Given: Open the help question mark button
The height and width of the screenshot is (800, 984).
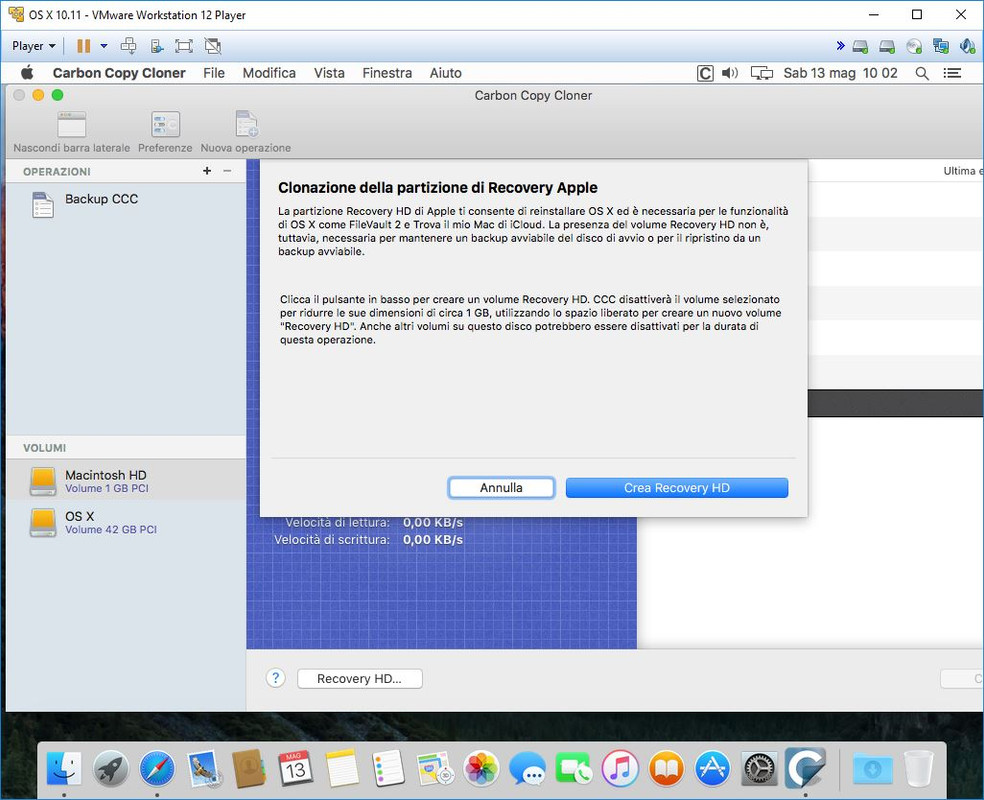Looking at the screenshot, I should [x=275, y=678].
